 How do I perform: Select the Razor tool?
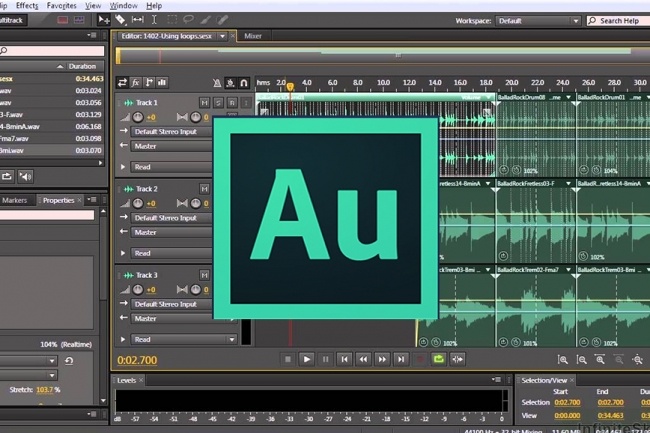point(120,19)
